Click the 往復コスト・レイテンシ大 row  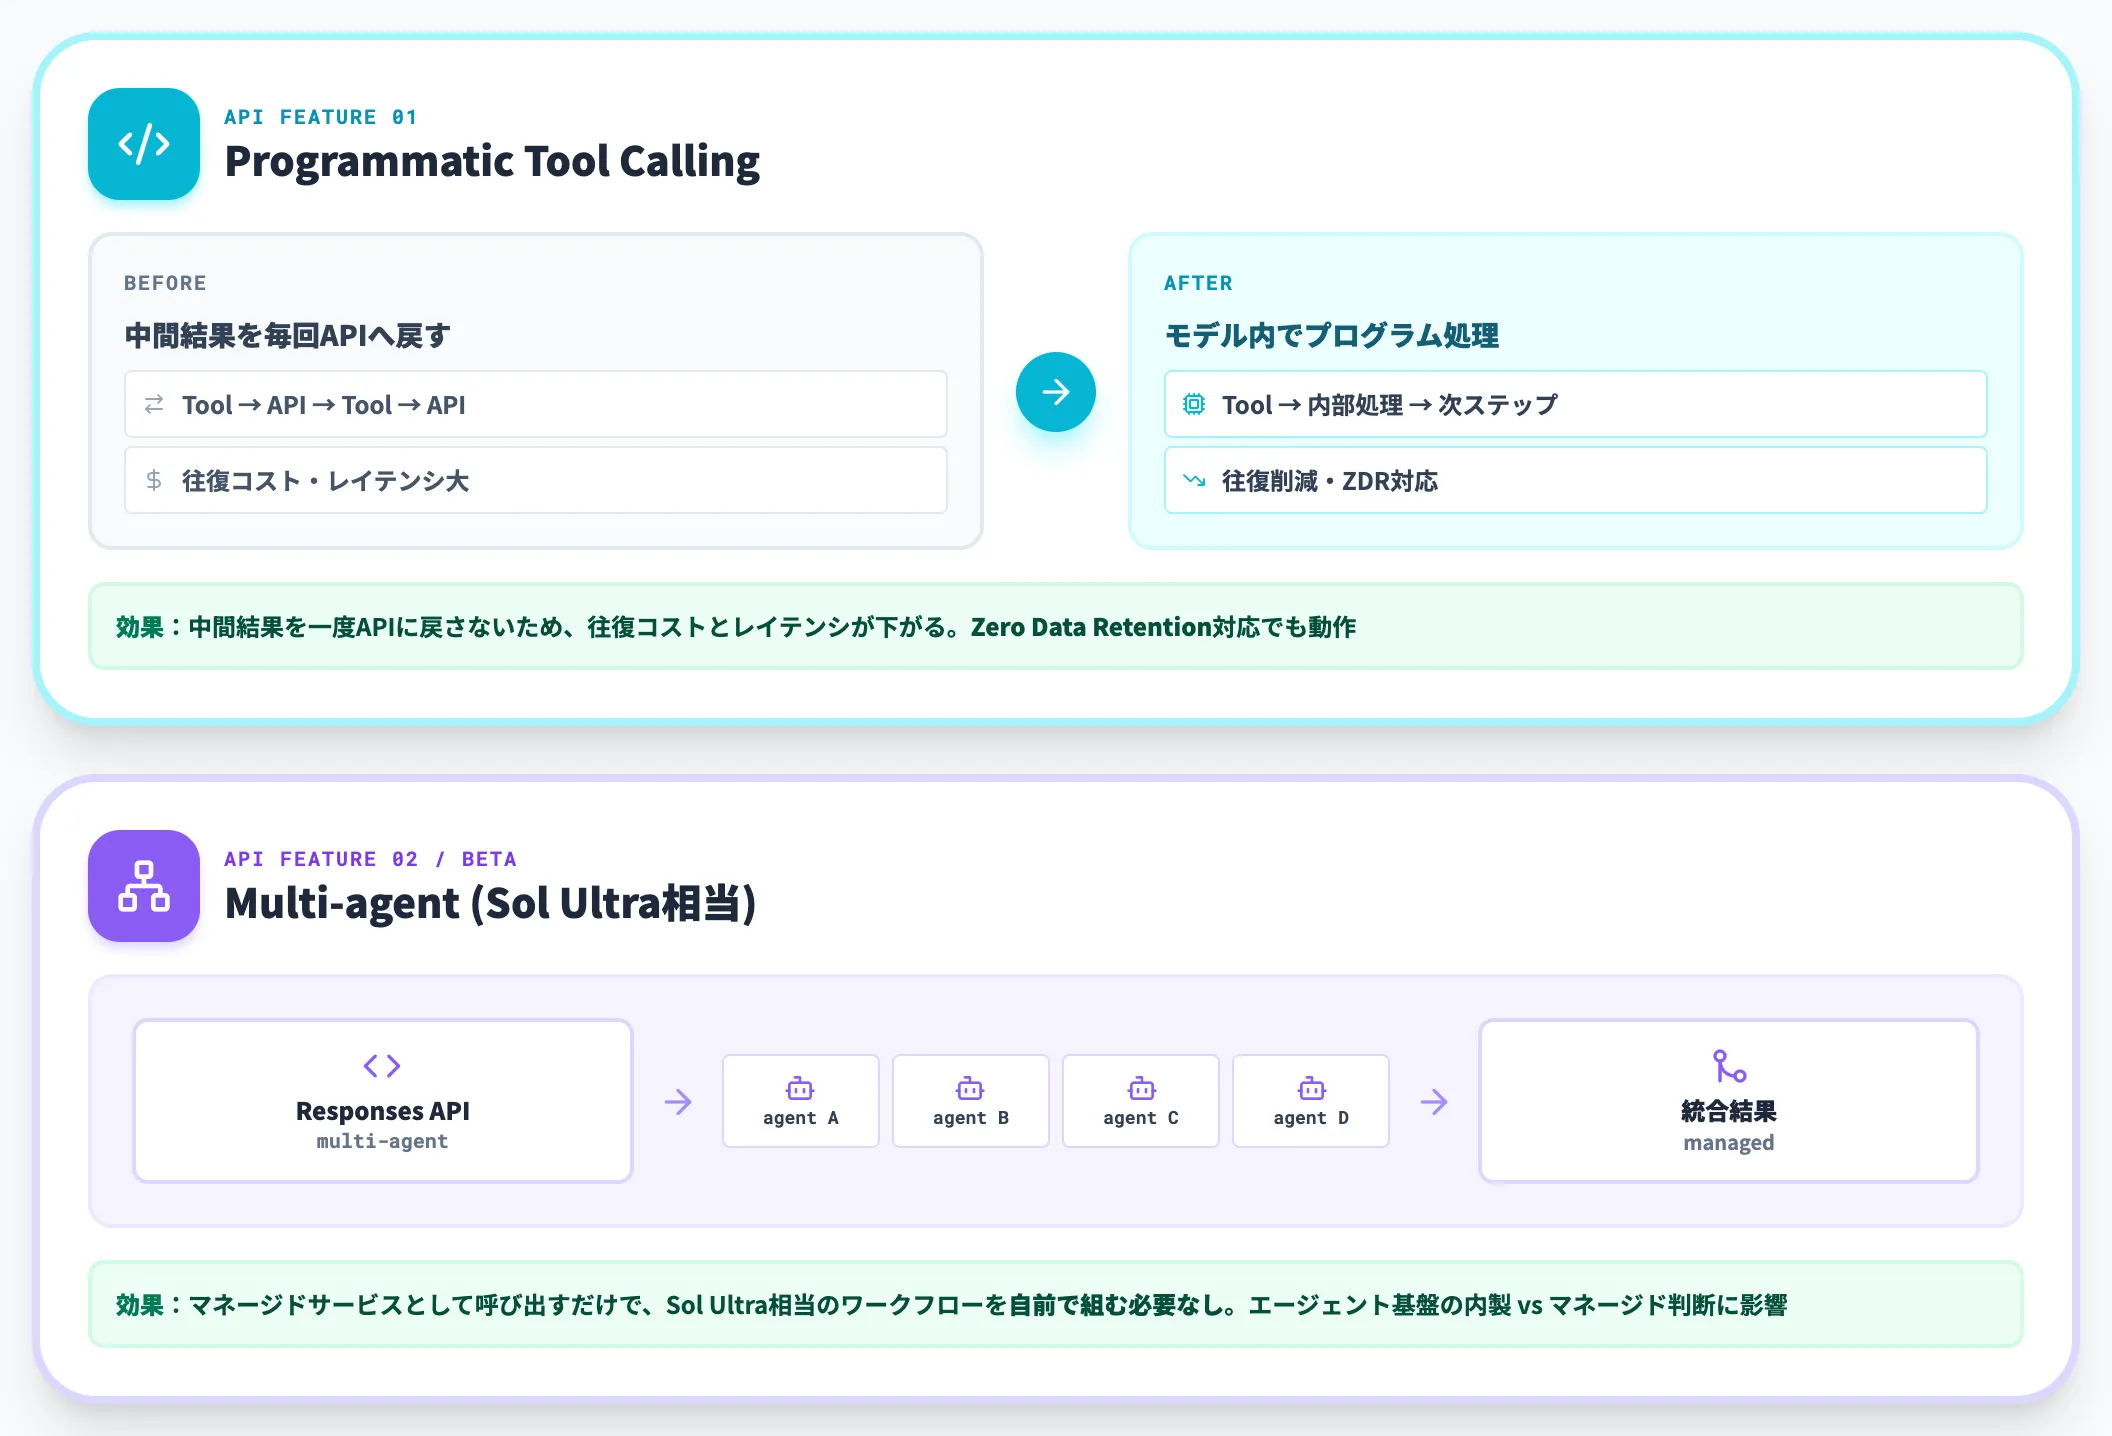(536, 480)
